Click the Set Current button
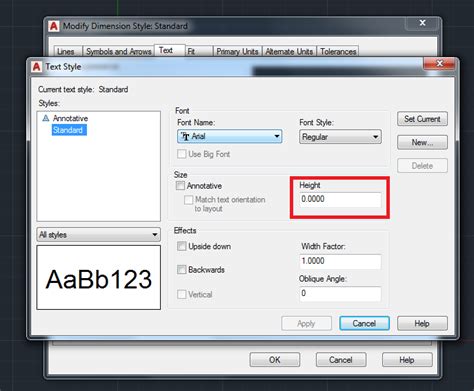 point(422,119)
